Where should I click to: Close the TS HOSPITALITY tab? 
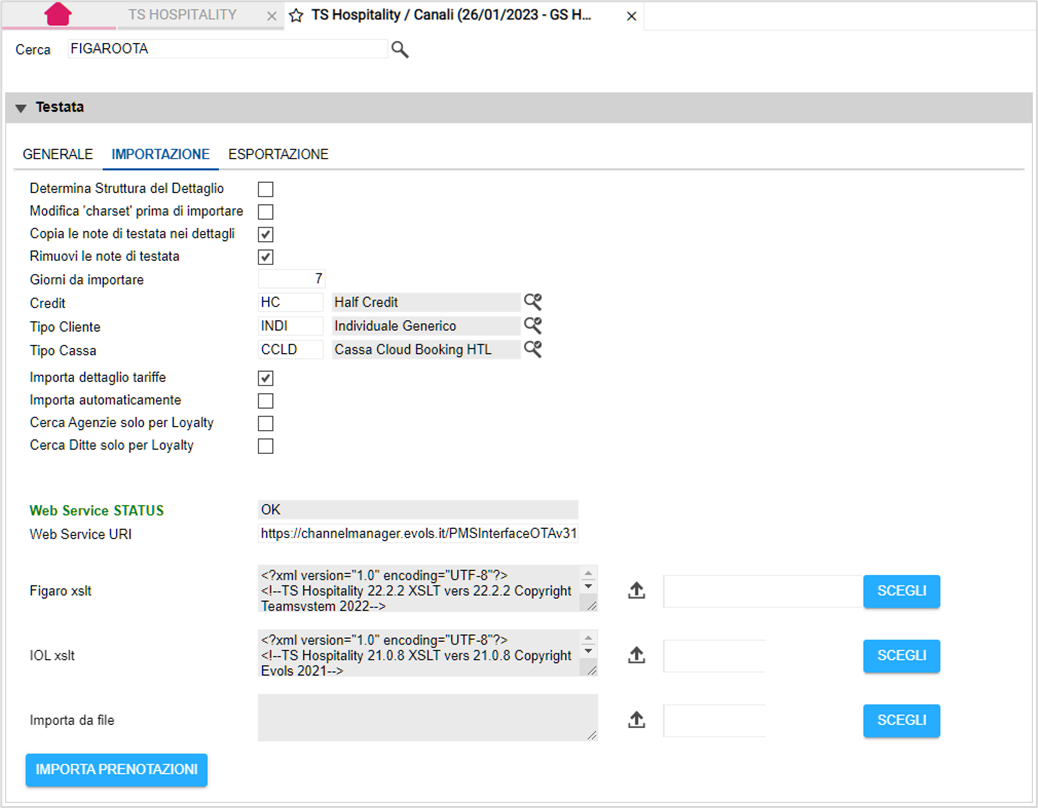coord(271,17)
